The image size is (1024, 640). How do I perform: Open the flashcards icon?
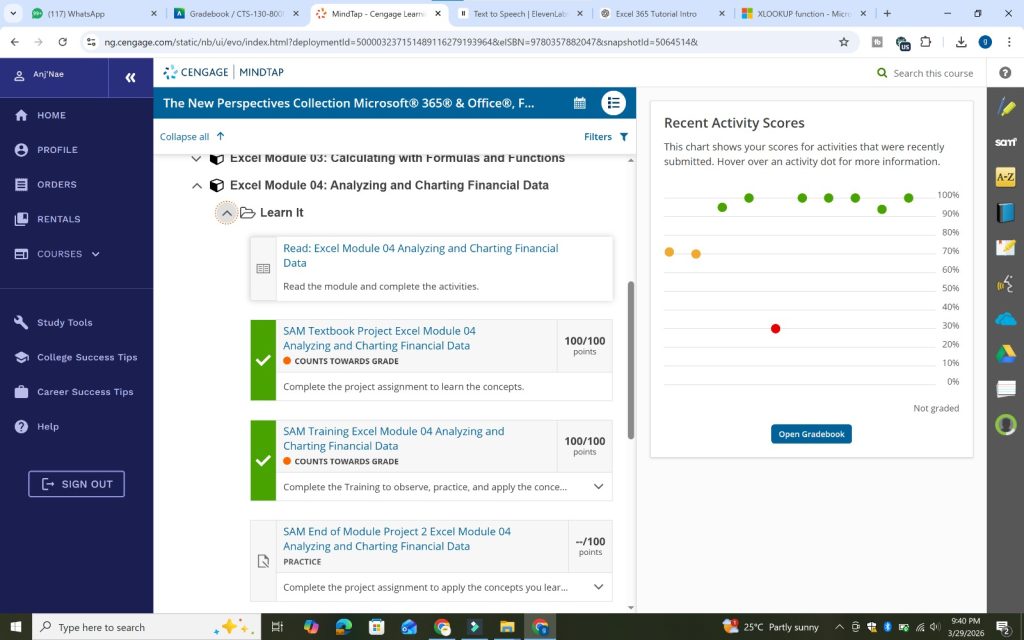1006,389
